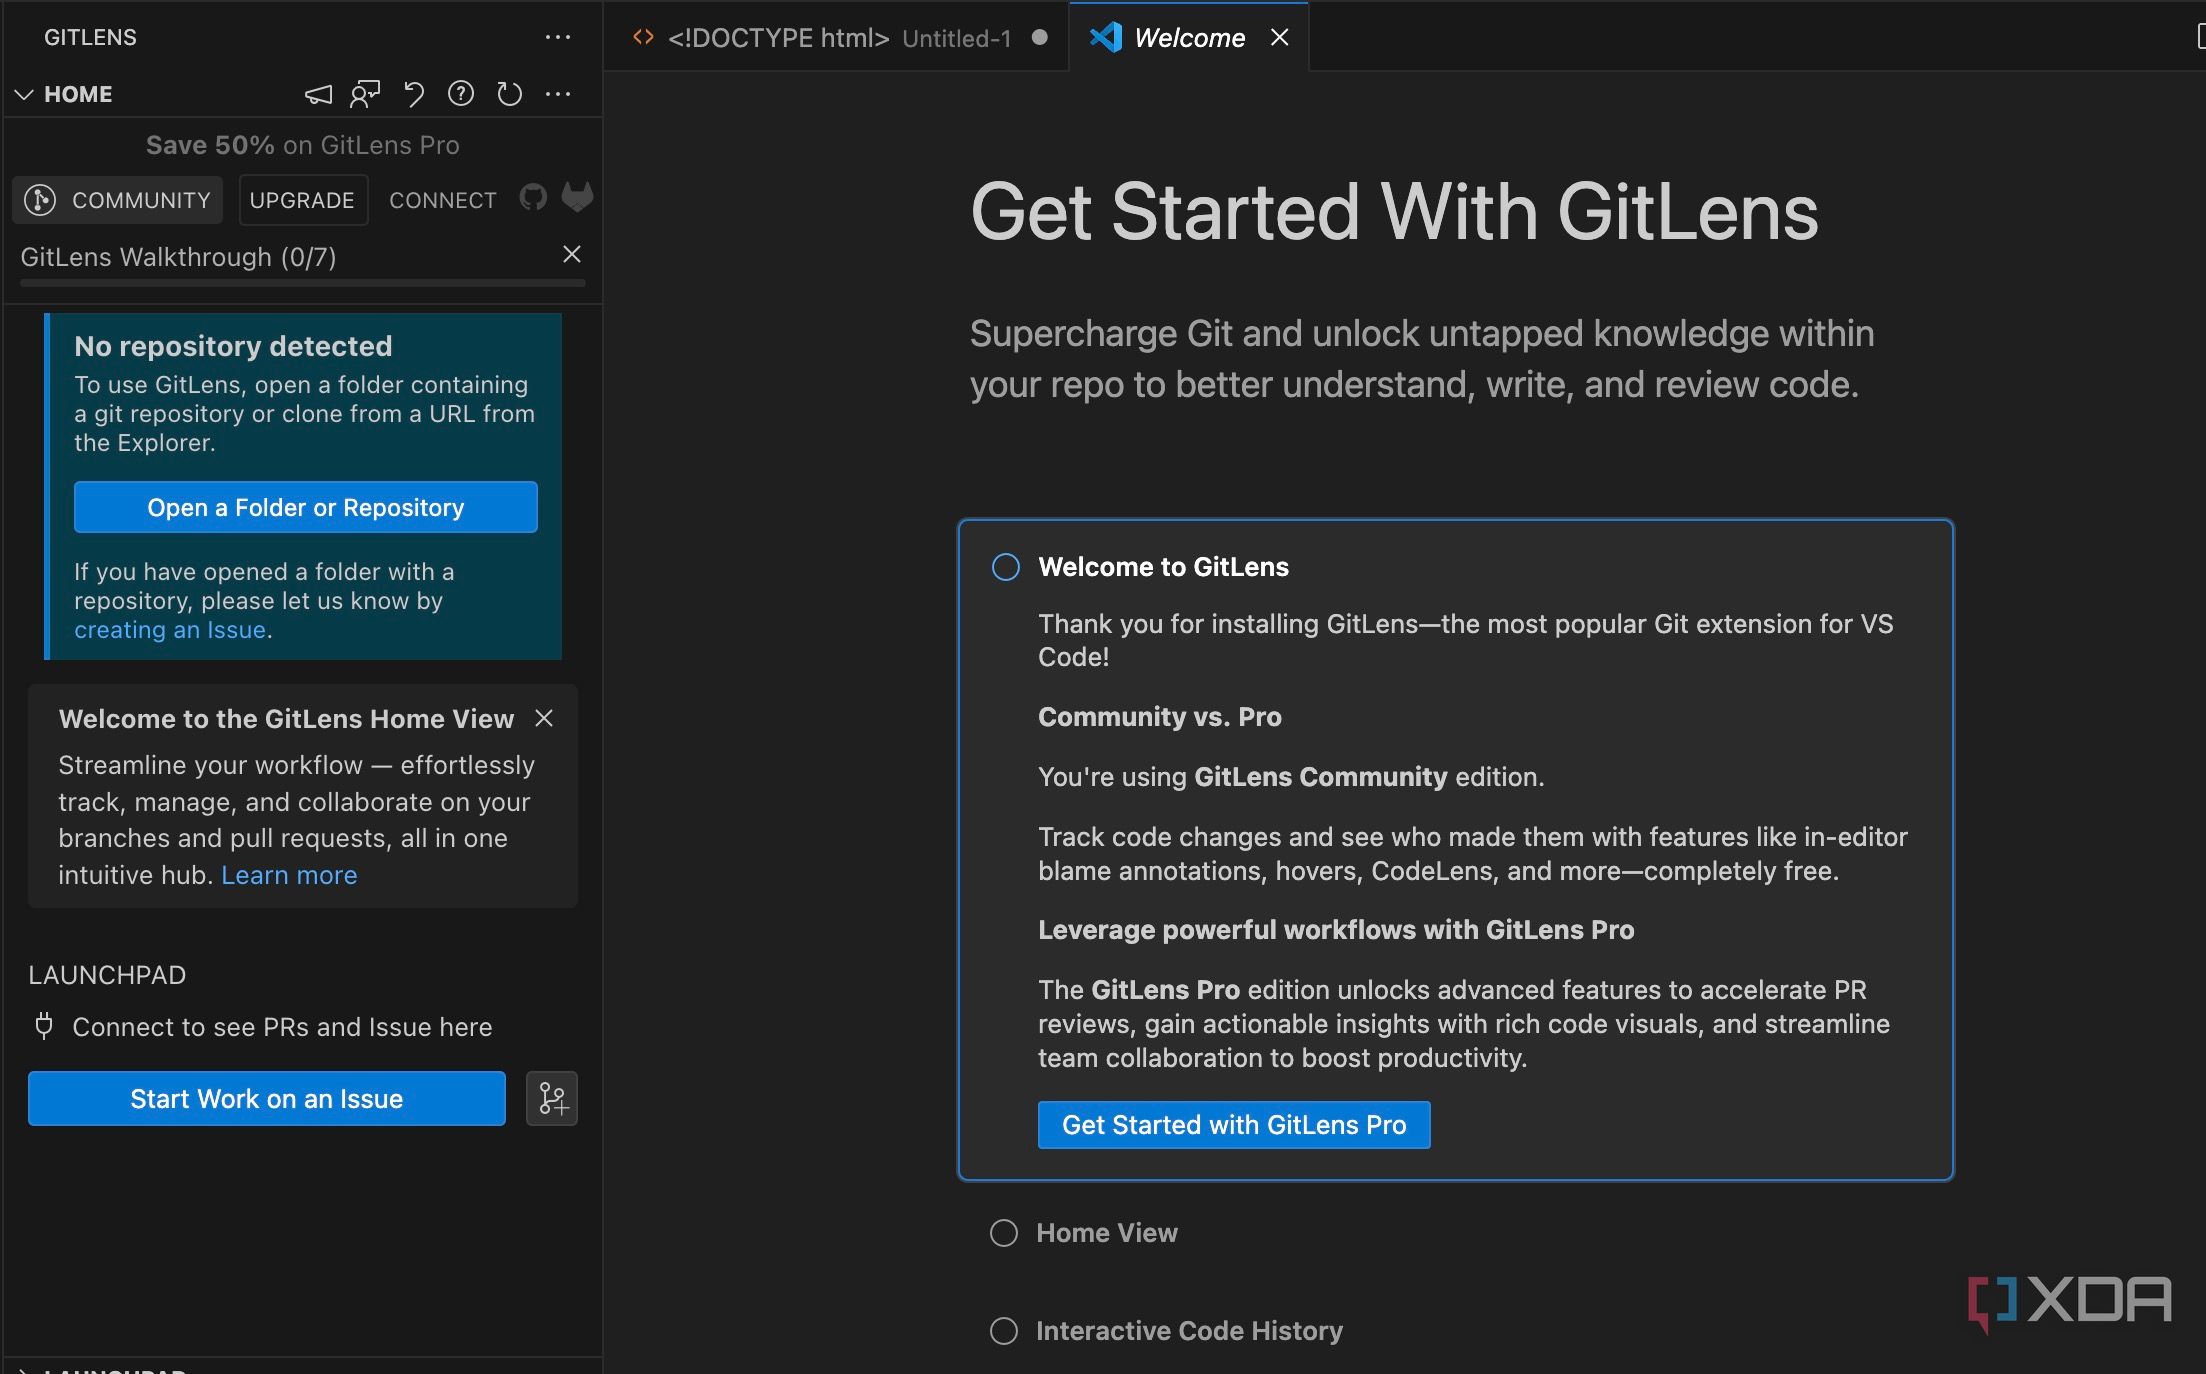Click the HTML file icon on Untitled-1 tab

(x=644, y=37)
